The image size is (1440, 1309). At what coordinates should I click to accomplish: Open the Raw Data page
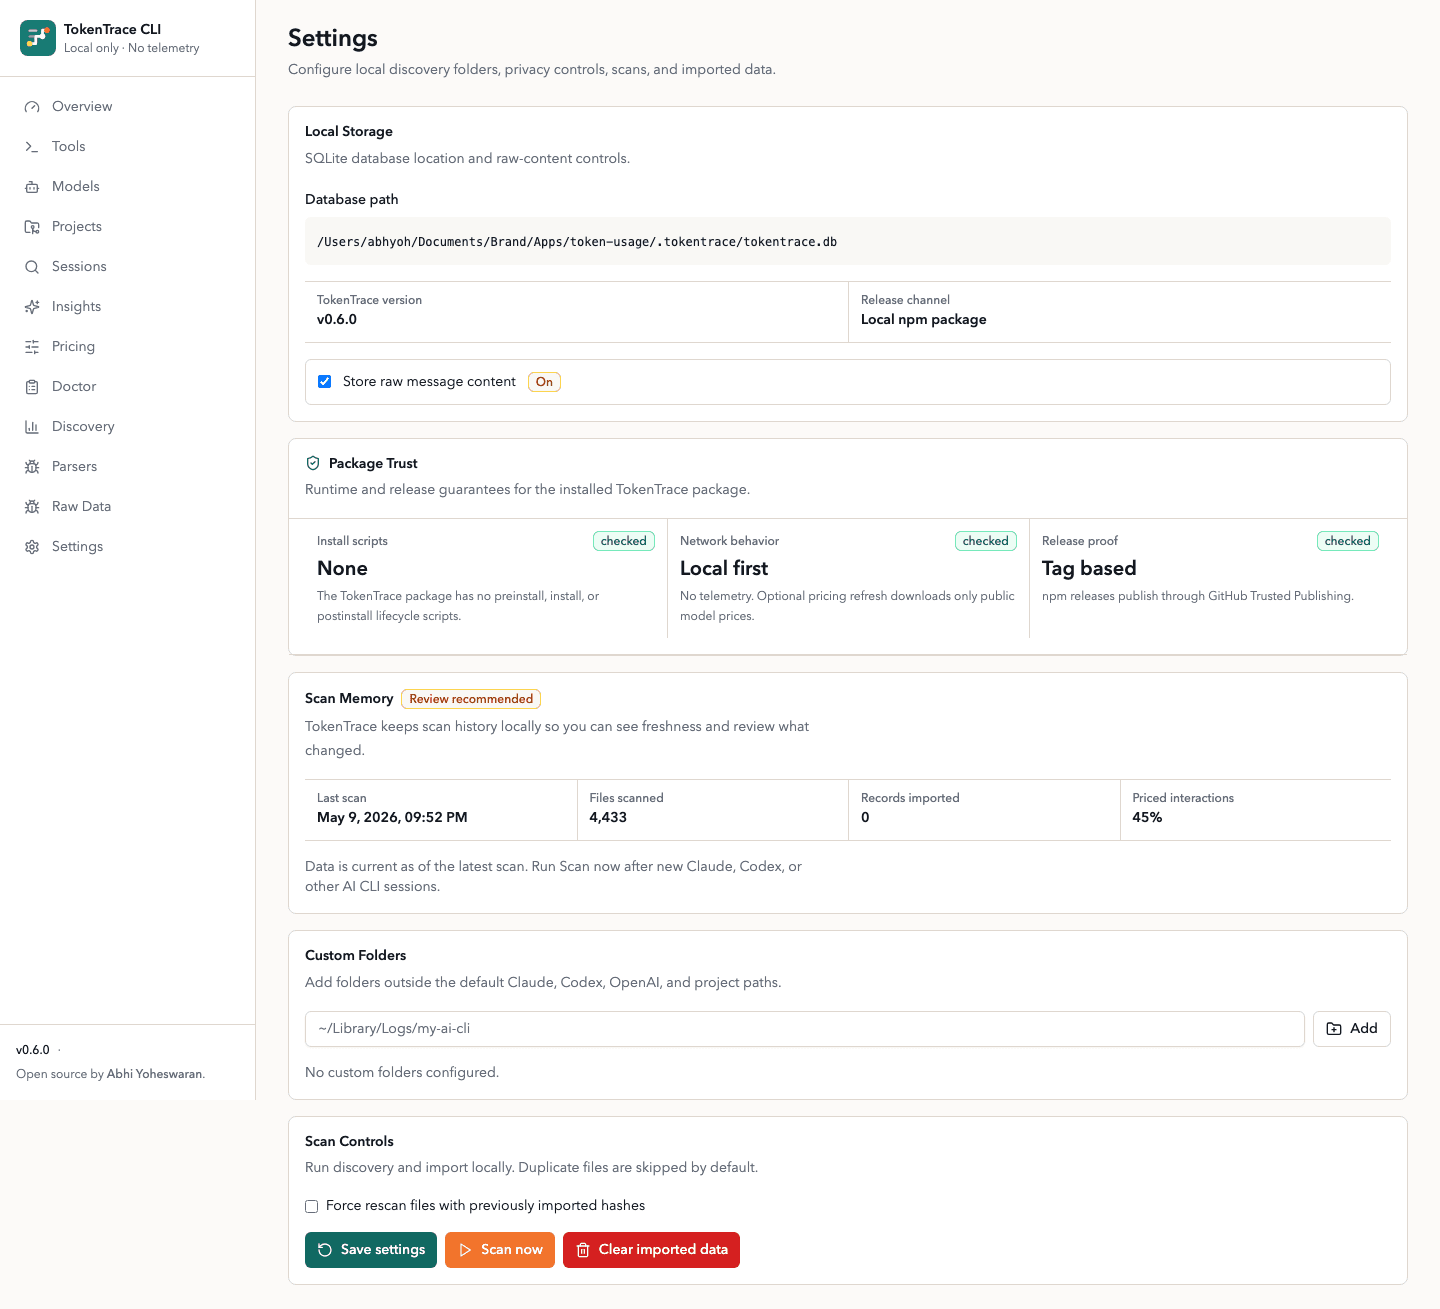tap(128, 507)
